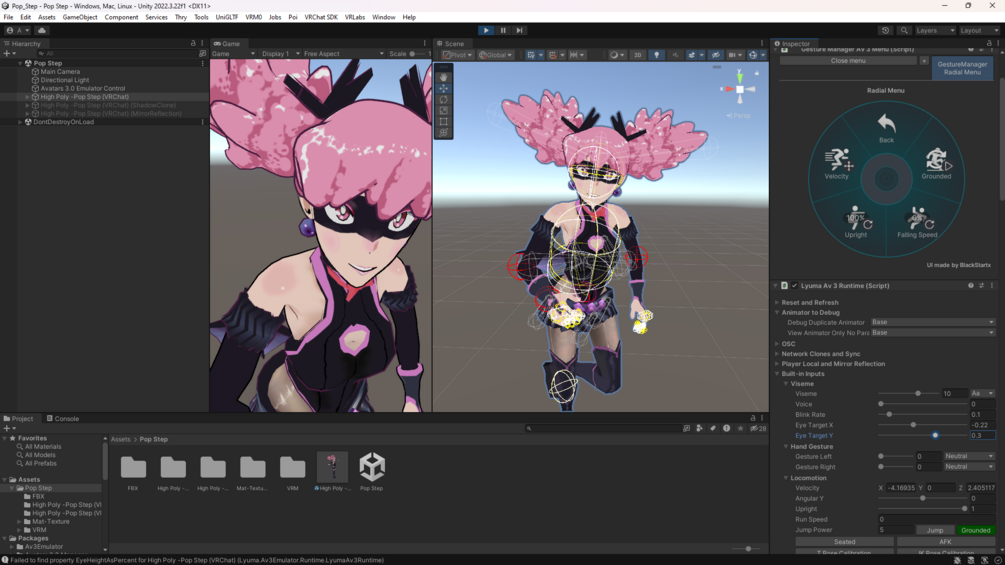Click the Grounded radial menu option

coord(936,164)
